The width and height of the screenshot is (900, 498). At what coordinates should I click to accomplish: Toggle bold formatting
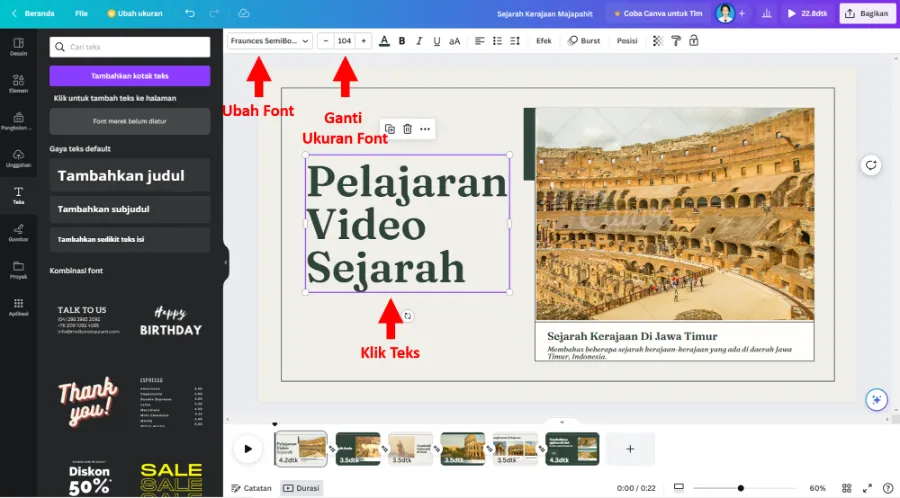tap(402, 41)
